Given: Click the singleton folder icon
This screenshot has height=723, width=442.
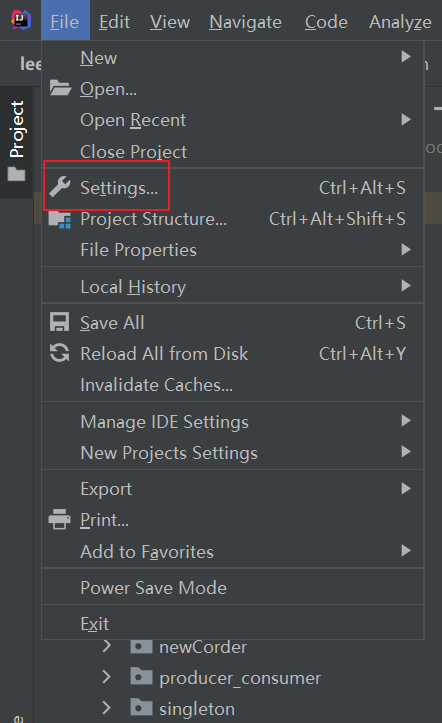Looking at the screenshot, I should 141,707.
